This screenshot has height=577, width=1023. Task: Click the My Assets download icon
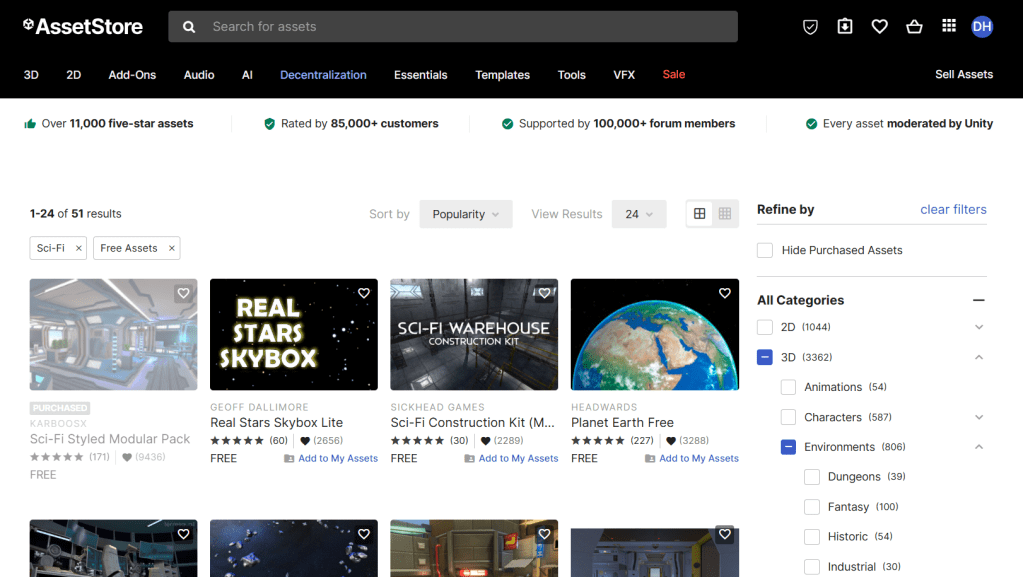coord(845,27)
